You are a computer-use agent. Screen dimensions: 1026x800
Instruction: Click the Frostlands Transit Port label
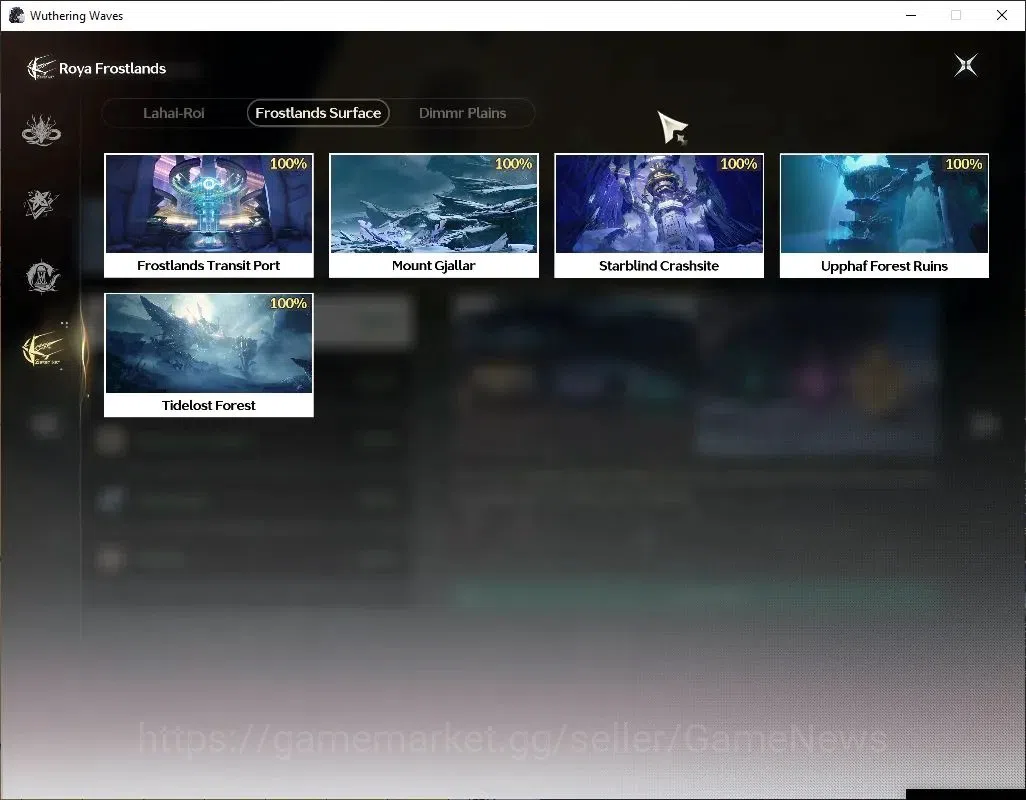pyautogui.click(x=209, y=266)
